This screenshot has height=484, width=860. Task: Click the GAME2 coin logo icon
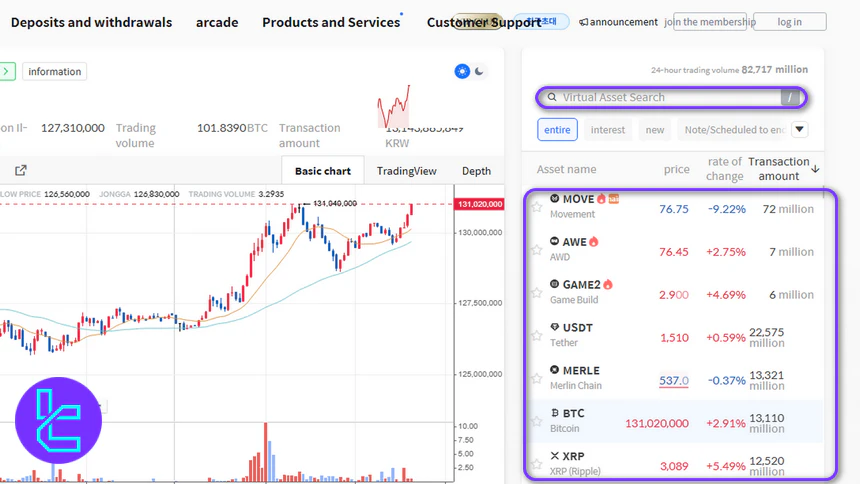click(x=555, y=284)
